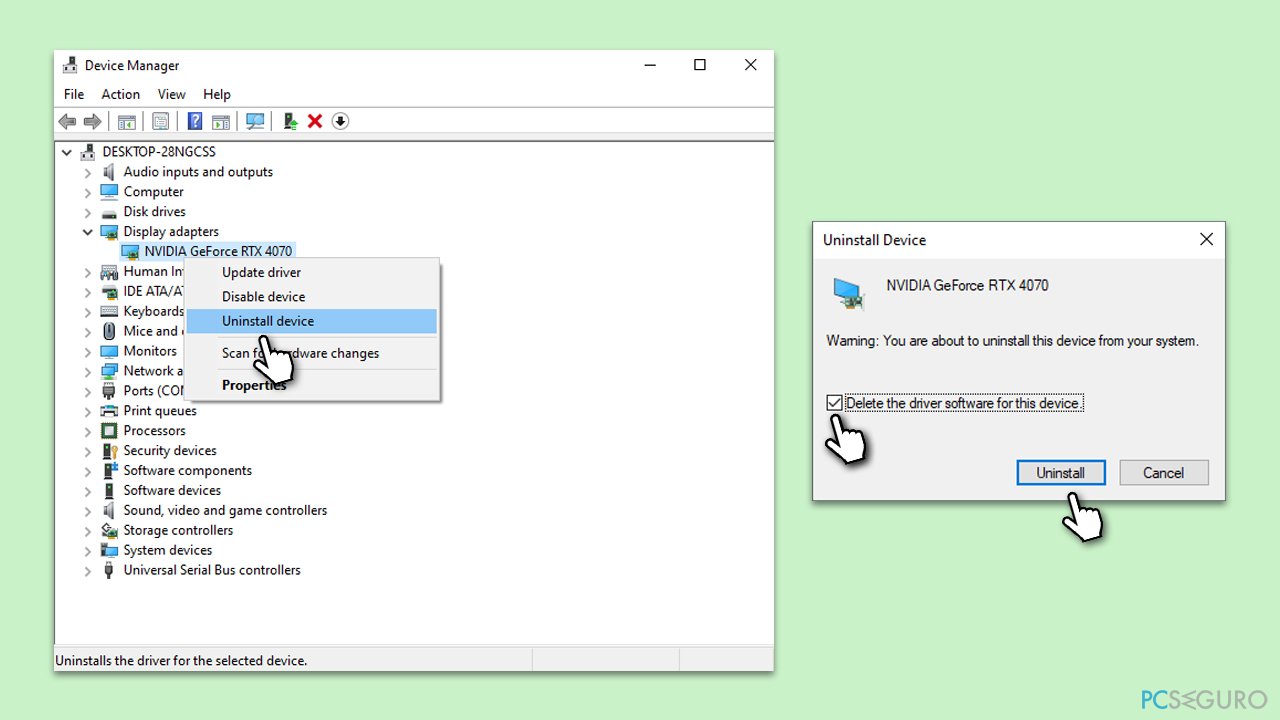Close the Uninstall Device dialog
This screenshot has height=720, width=1280.
[1206, 240]
